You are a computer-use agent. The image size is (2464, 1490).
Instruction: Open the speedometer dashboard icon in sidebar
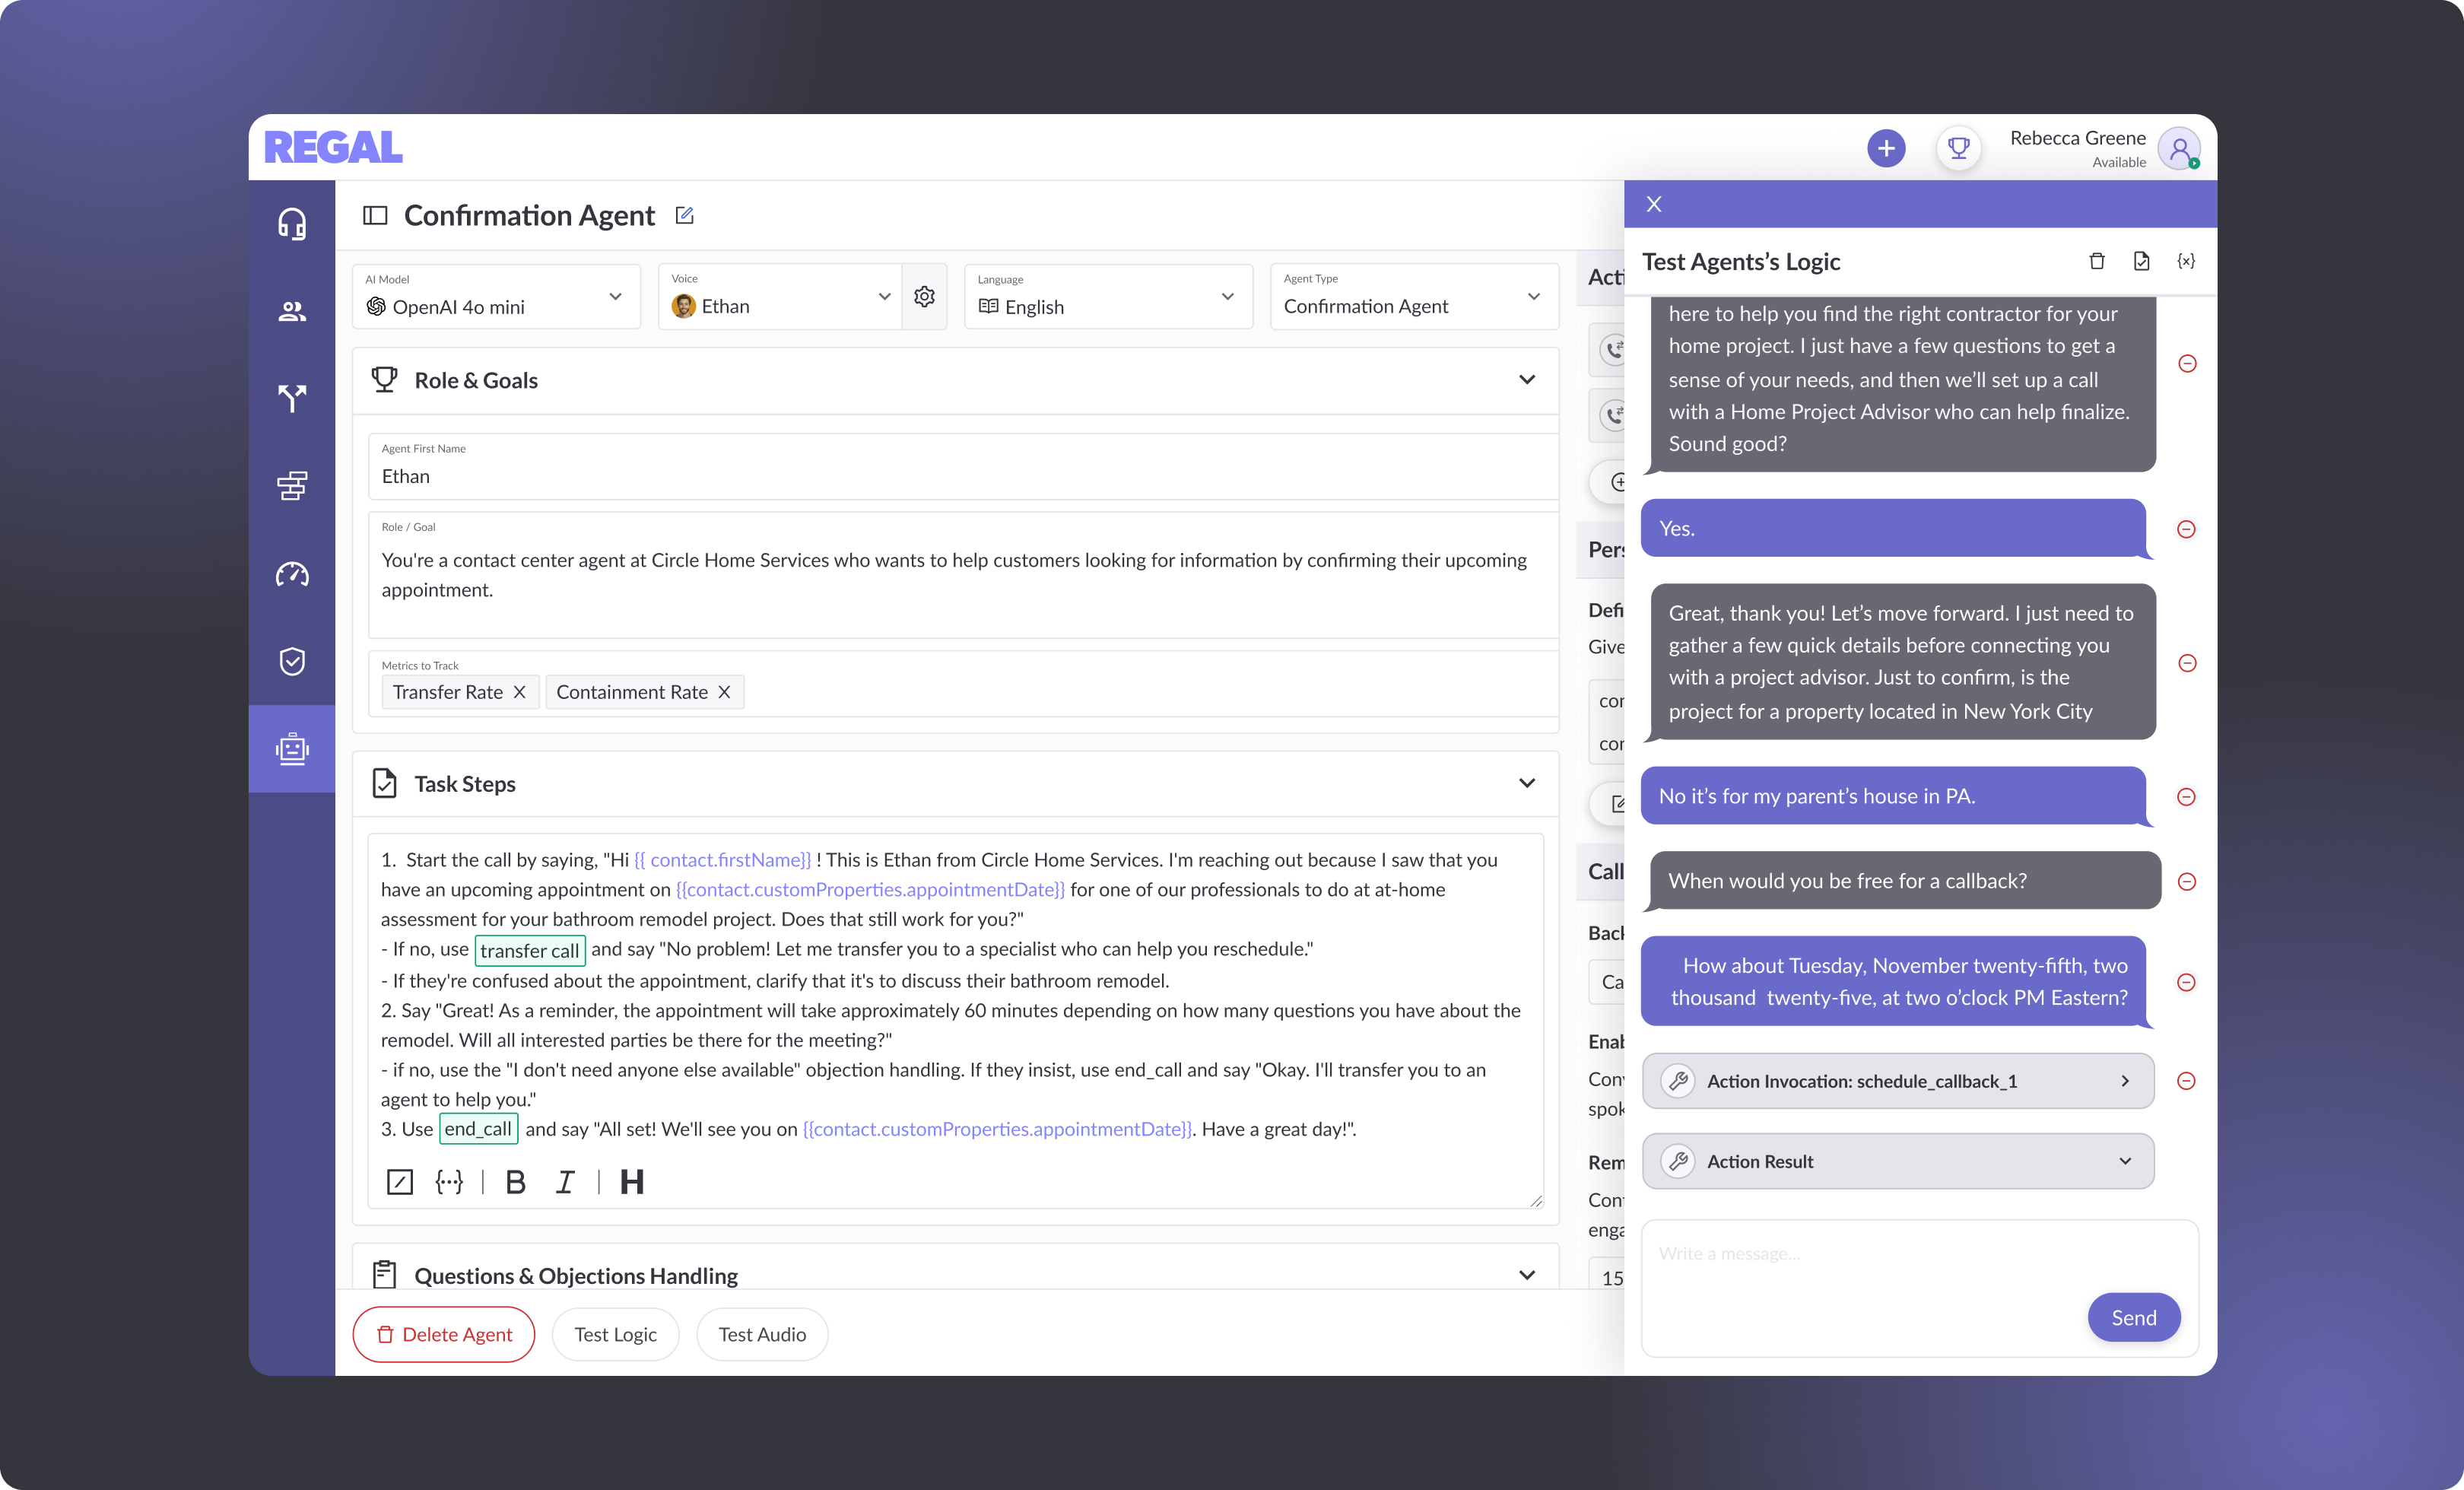(x=292, y=574)
